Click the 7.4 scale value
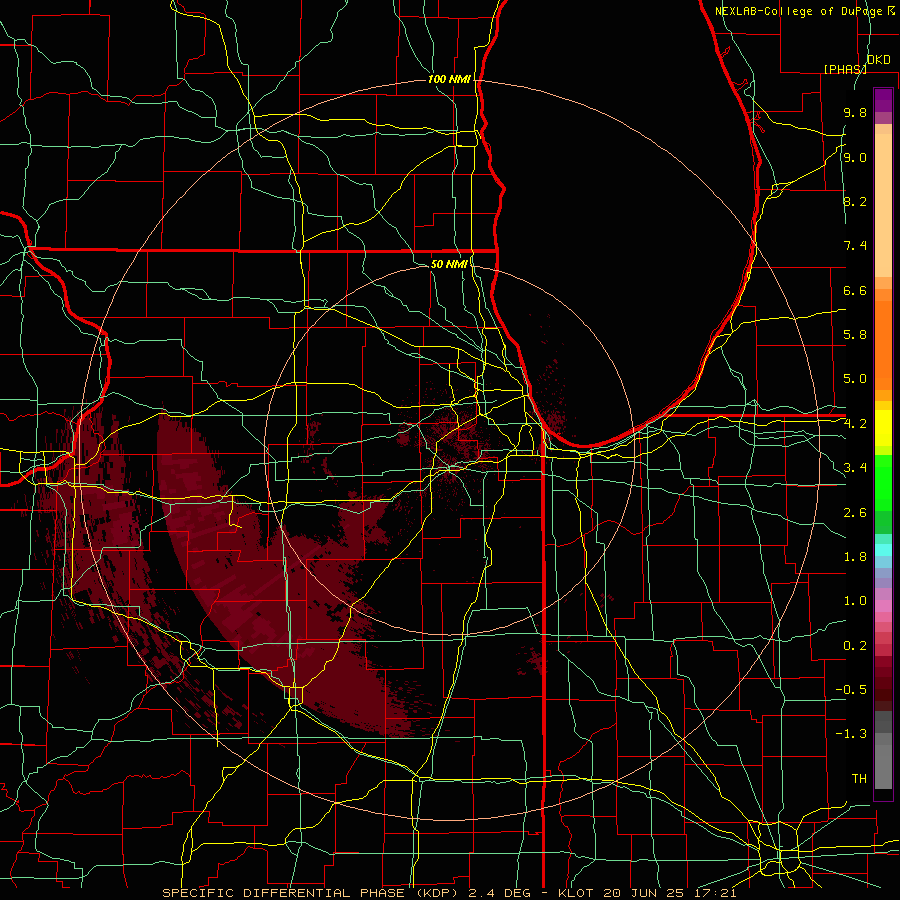The height and width of the screenshot is (900, 900). coord(855,246)
